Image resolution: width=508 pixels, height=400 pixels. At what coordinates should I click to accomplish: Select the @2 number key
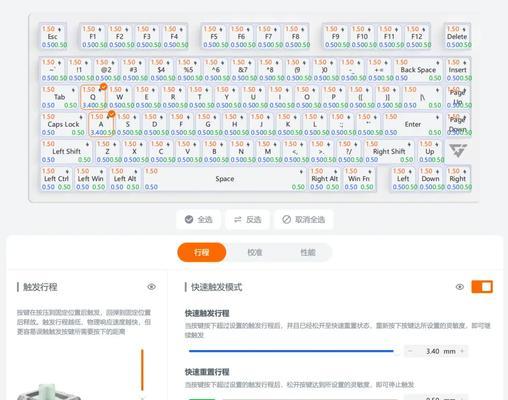coord(106,70)
